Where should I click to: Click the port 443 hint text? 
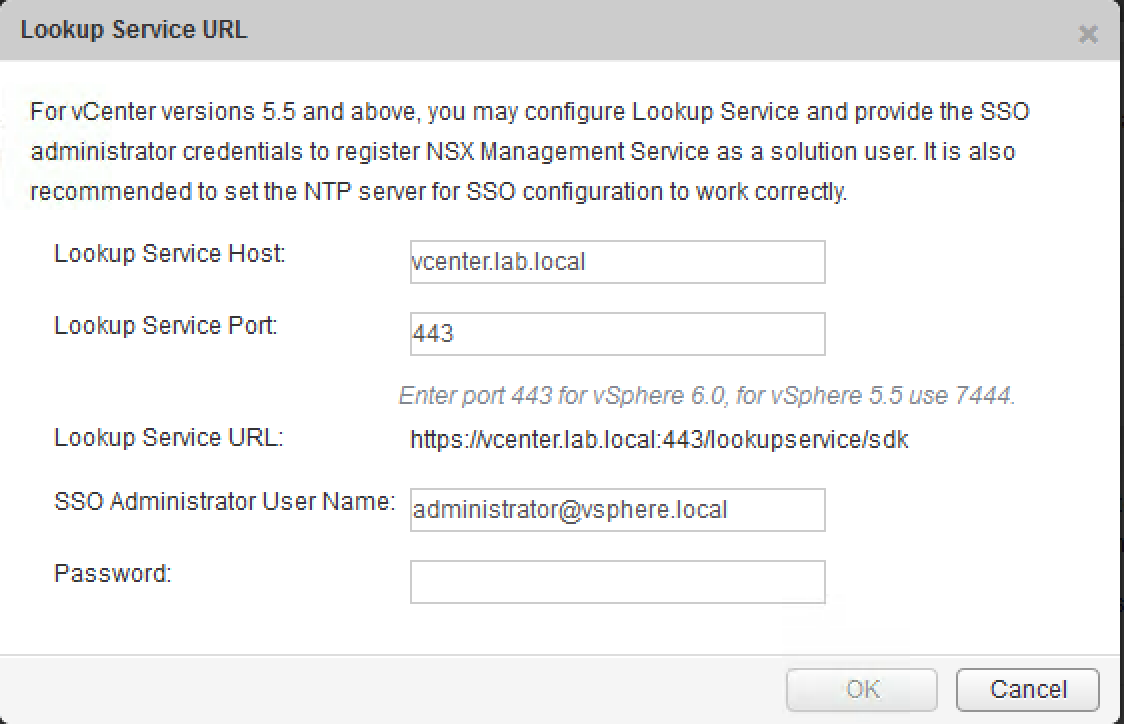coord(707,395)
